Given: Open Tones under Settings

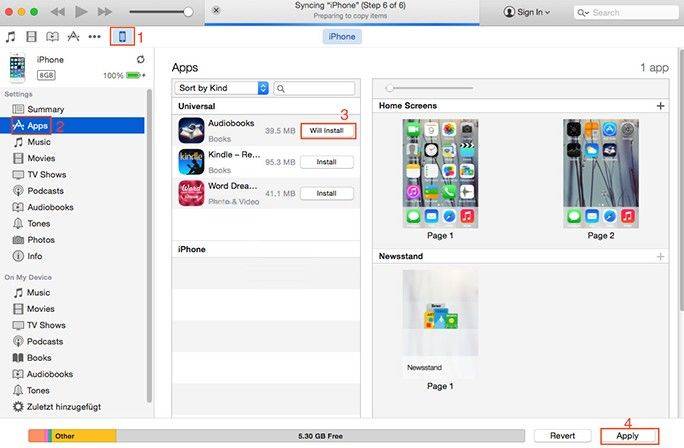Looking at the screenshot, I should coord(72,223).
